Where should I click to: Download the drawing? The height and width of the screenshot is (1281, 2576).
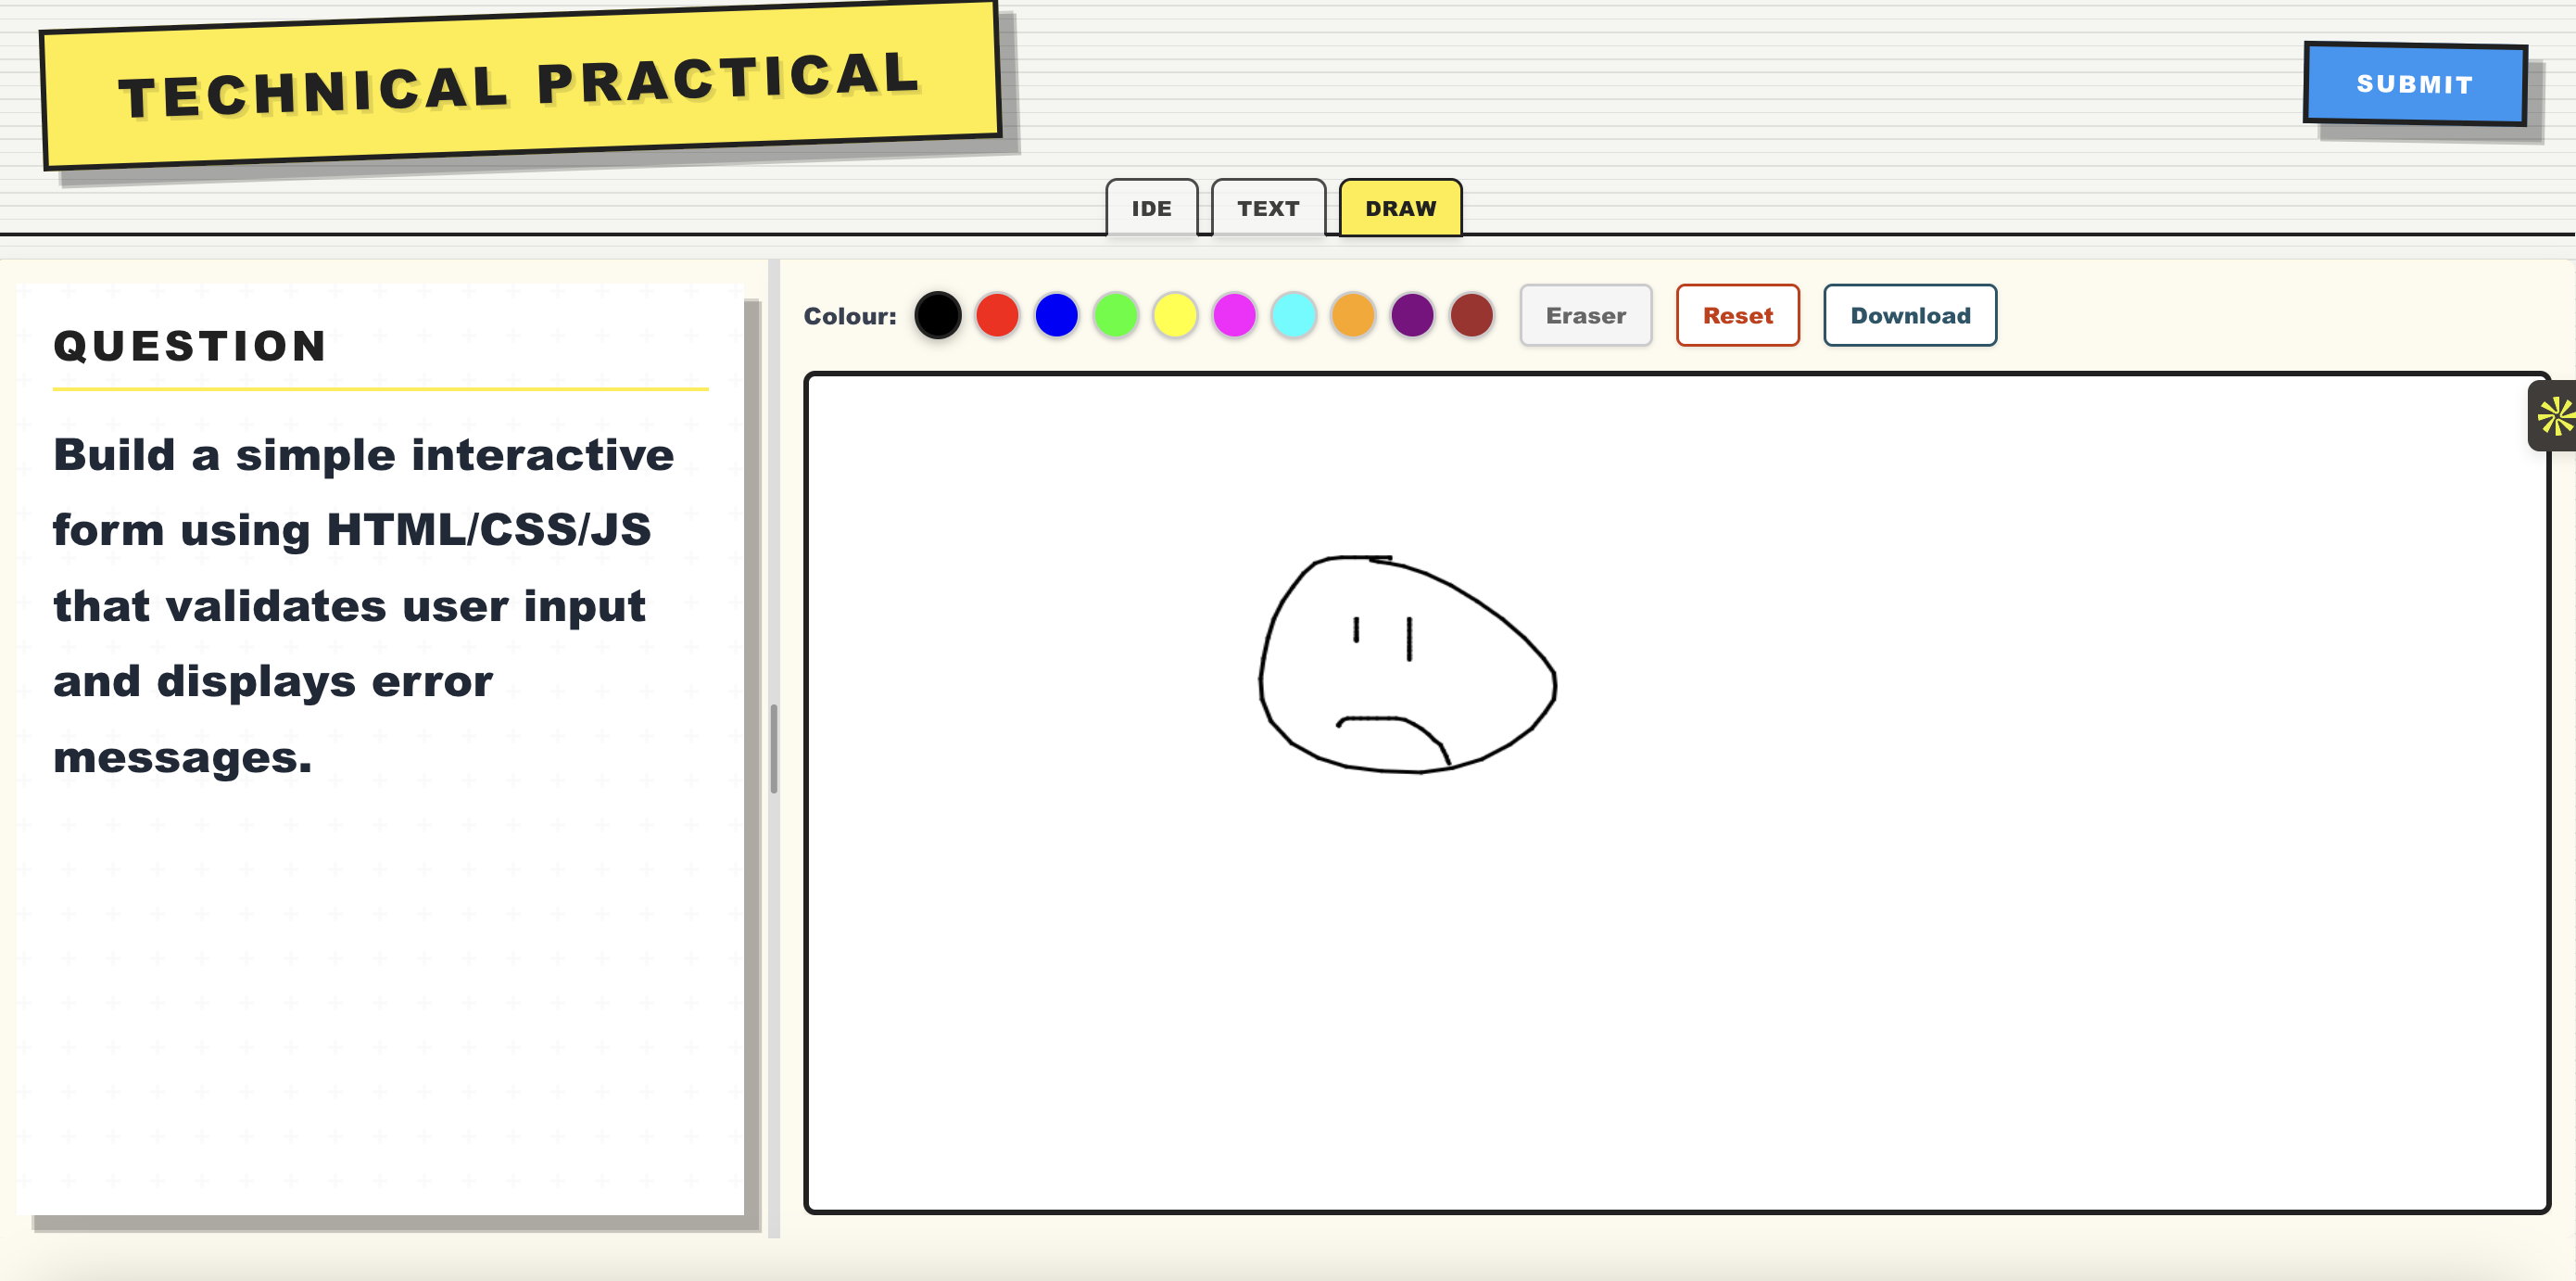(x=1909, y=316)
